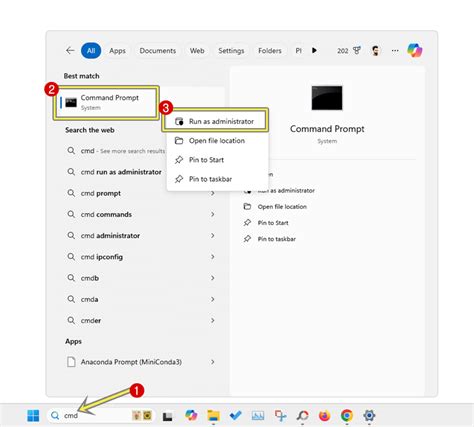
Task: Open the user account avatar
Action: [375, 51]
